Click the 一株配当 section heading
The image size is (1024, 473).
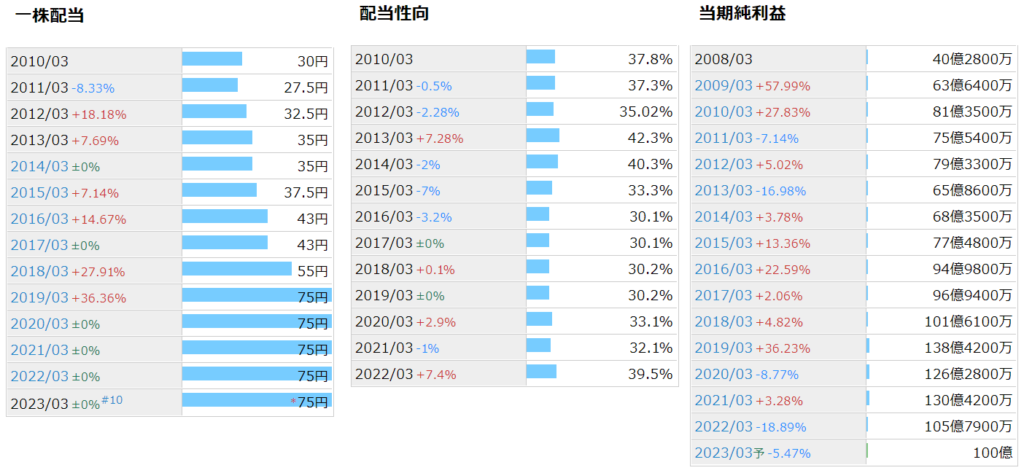pos(49,15)
